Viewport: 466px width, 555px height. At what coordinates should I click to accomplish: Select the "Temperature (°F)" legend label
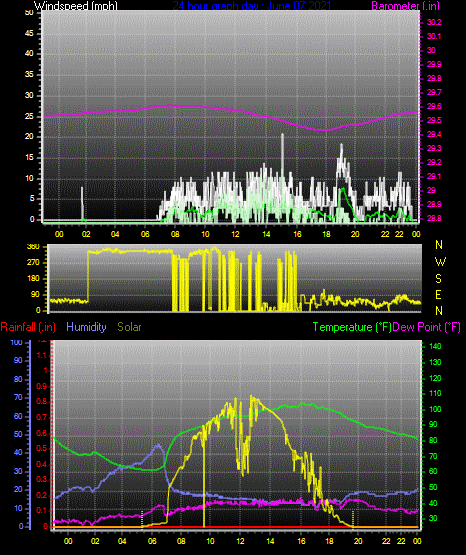[x=352, y=327]
